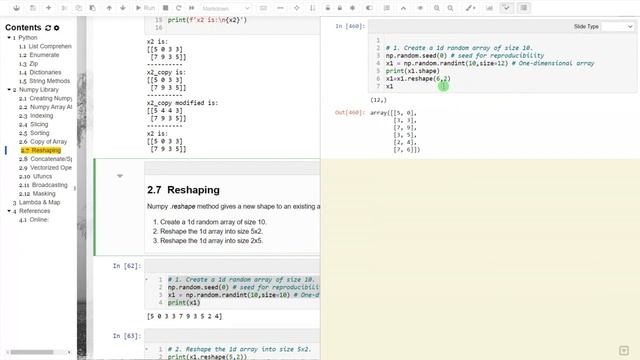Viewport: 640px width, 360px height.
Task: Open the cell type Markdown dropdown
Action: pyautogui.click(x=226, y=8)
